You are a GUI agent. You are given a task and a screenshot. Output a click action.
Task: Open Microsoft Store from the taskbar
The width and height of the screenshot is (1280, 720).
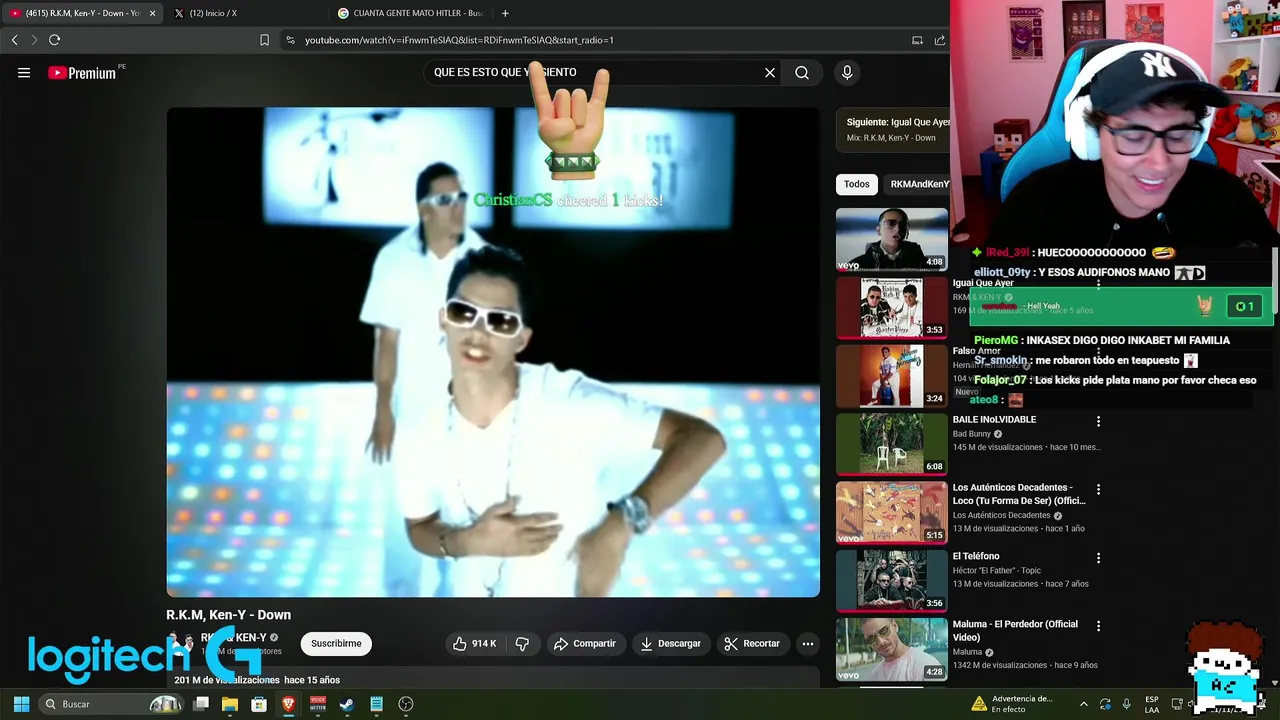[259, 704]
